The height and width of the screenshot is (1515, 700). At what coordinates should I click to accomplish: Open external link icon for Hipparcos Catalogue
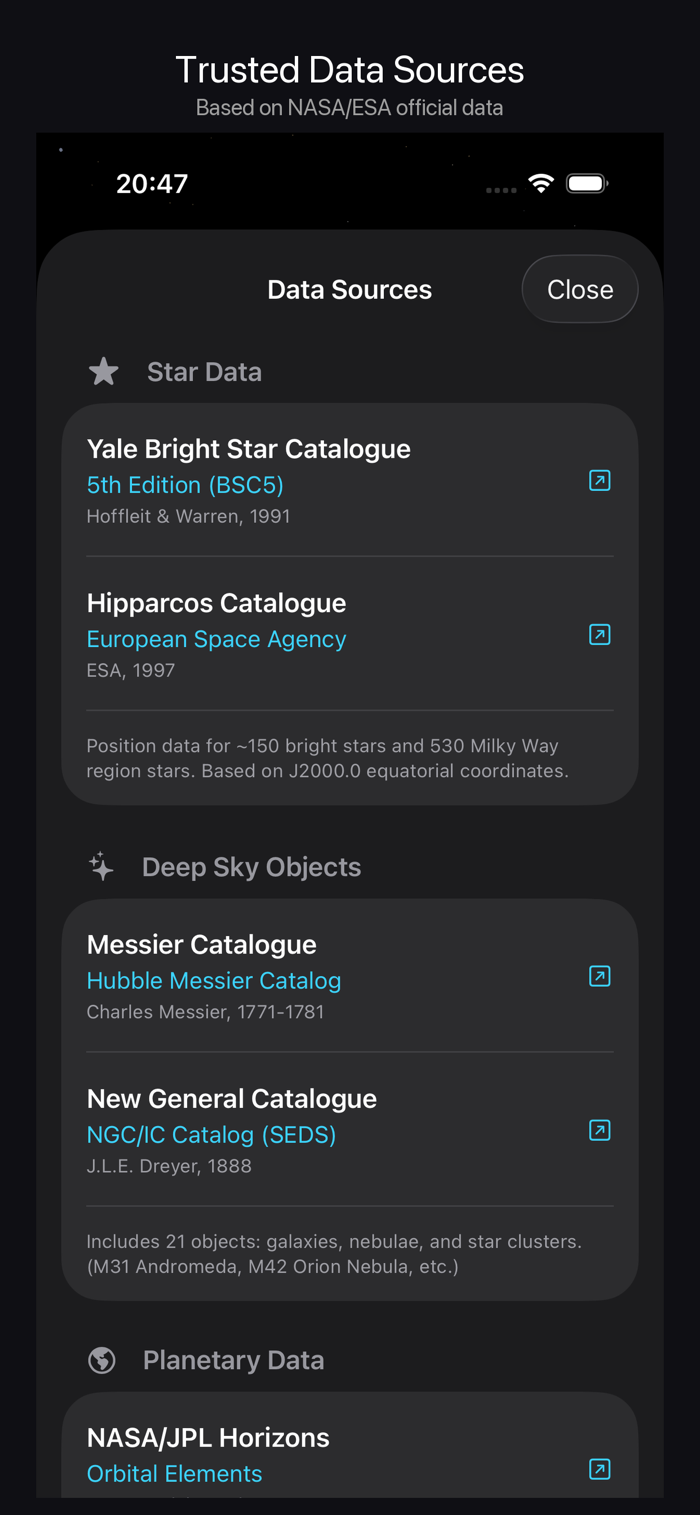point(599,635)
